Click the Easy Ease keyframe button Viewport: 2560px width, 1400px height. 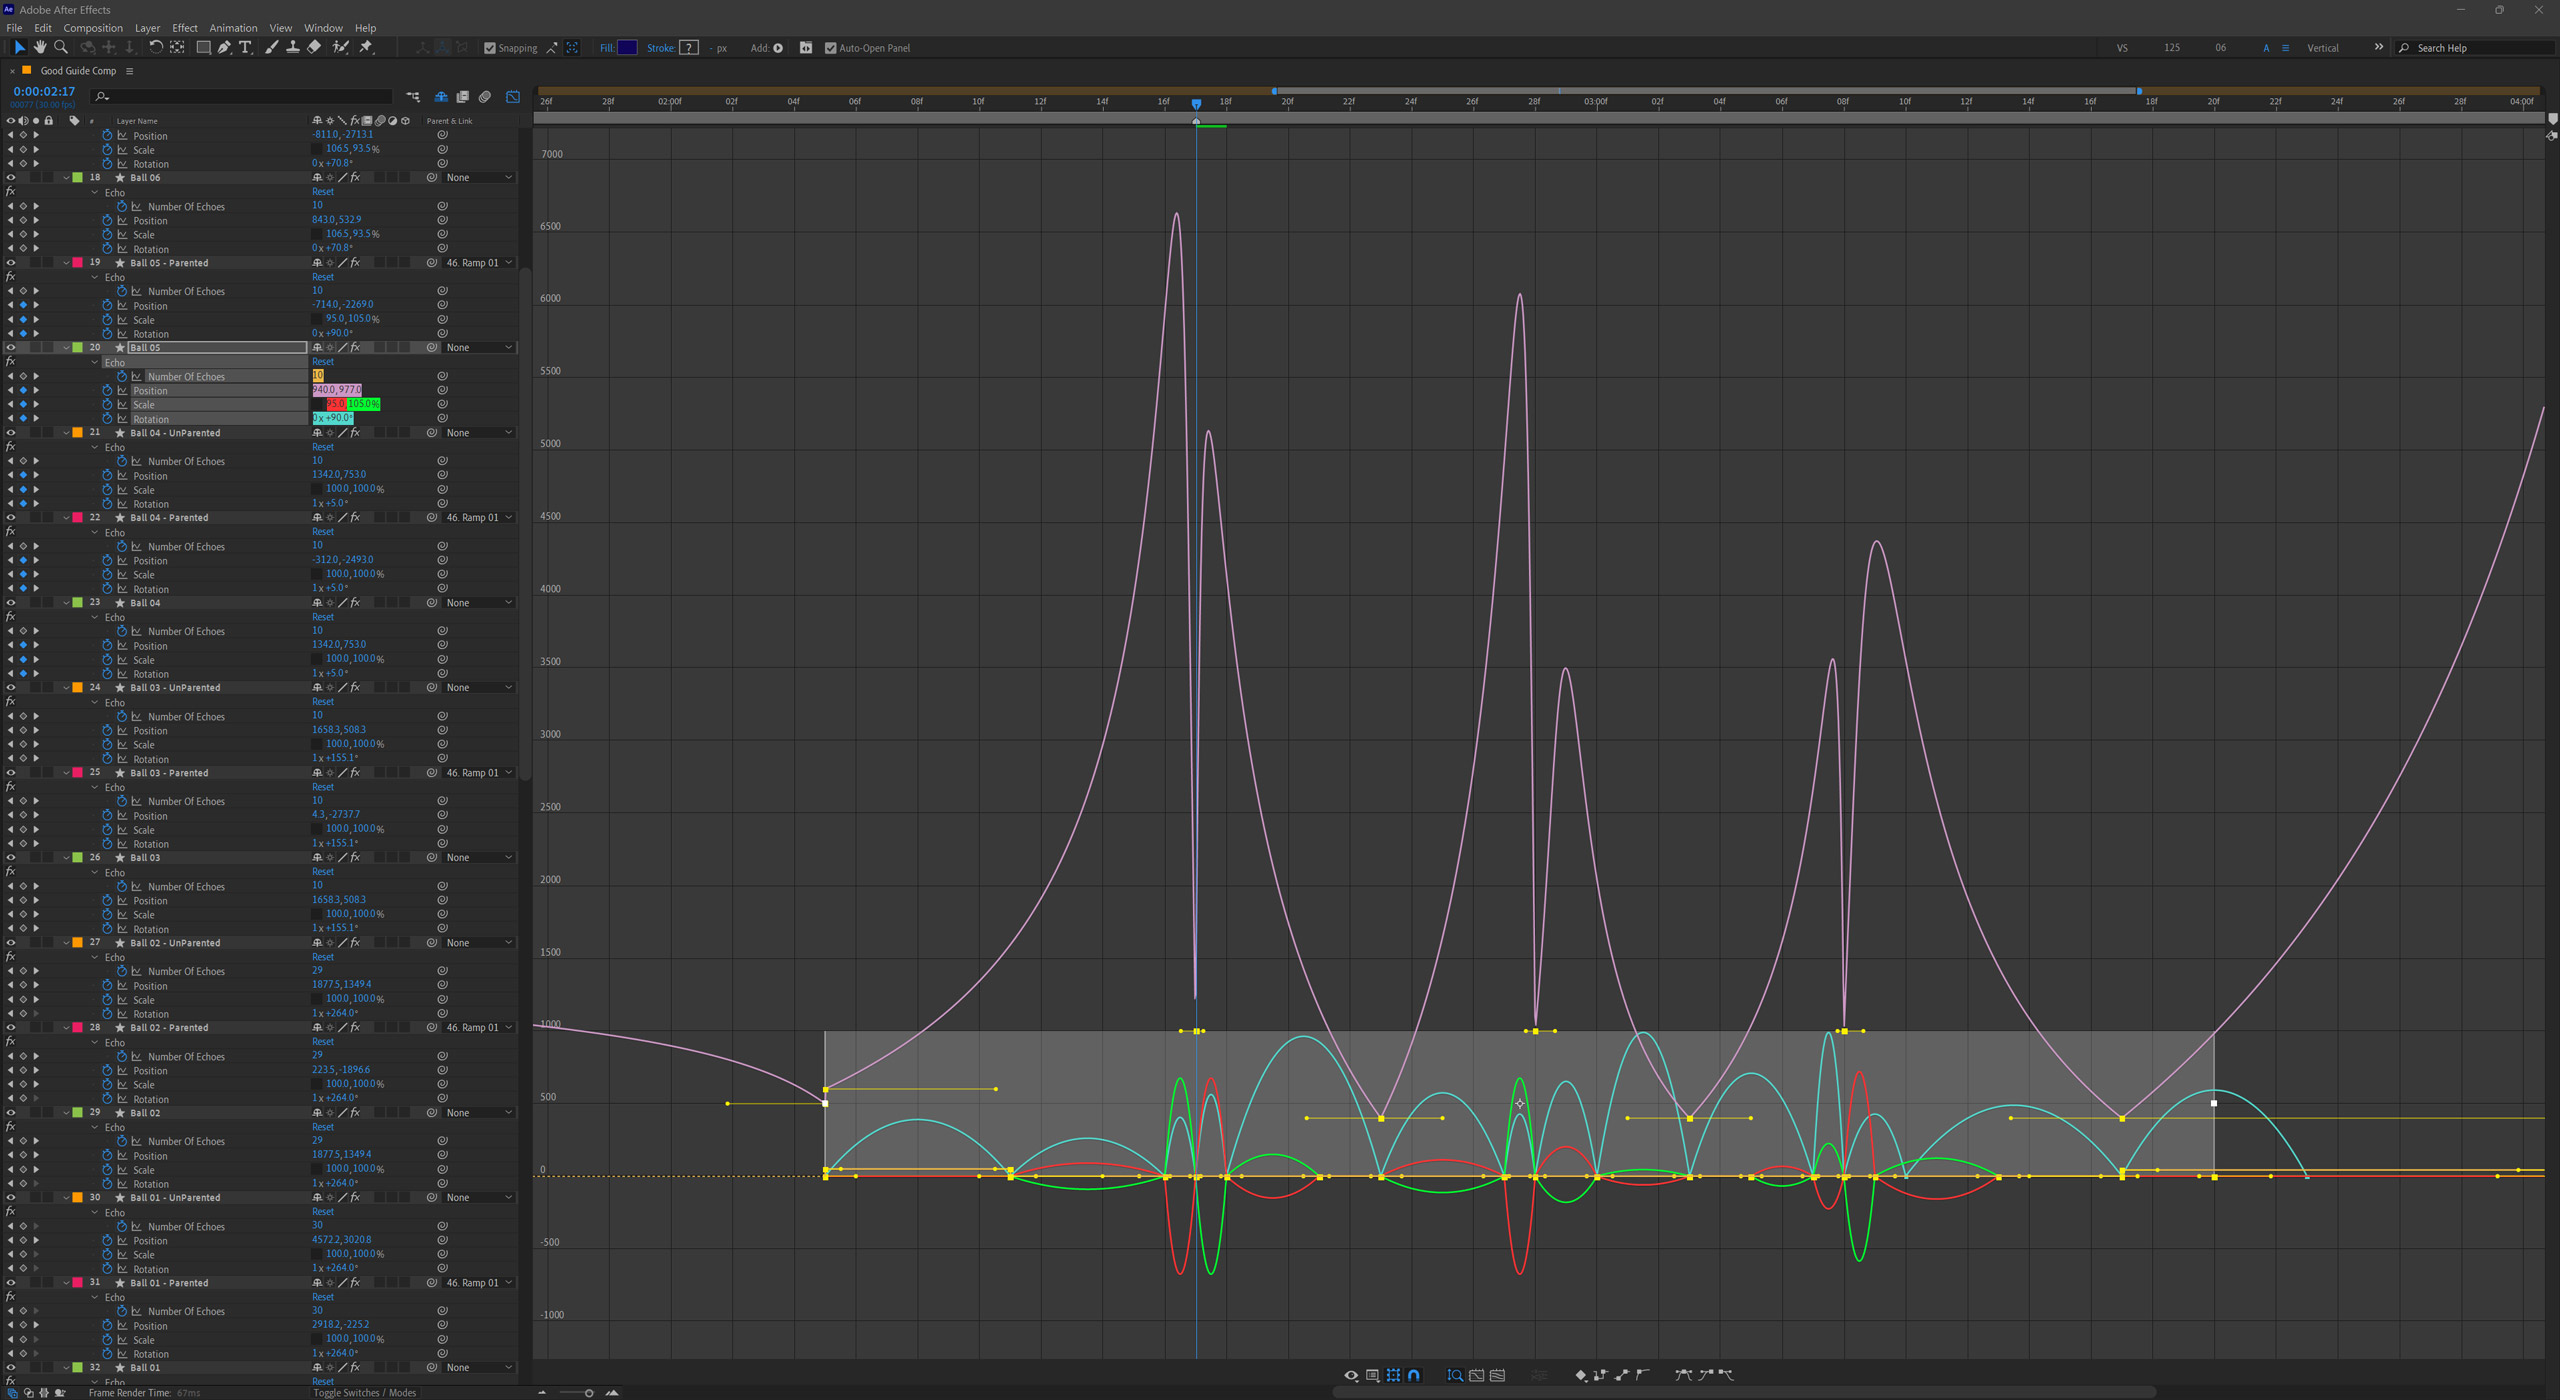pyautogui.click(x=1683, y=1375)
